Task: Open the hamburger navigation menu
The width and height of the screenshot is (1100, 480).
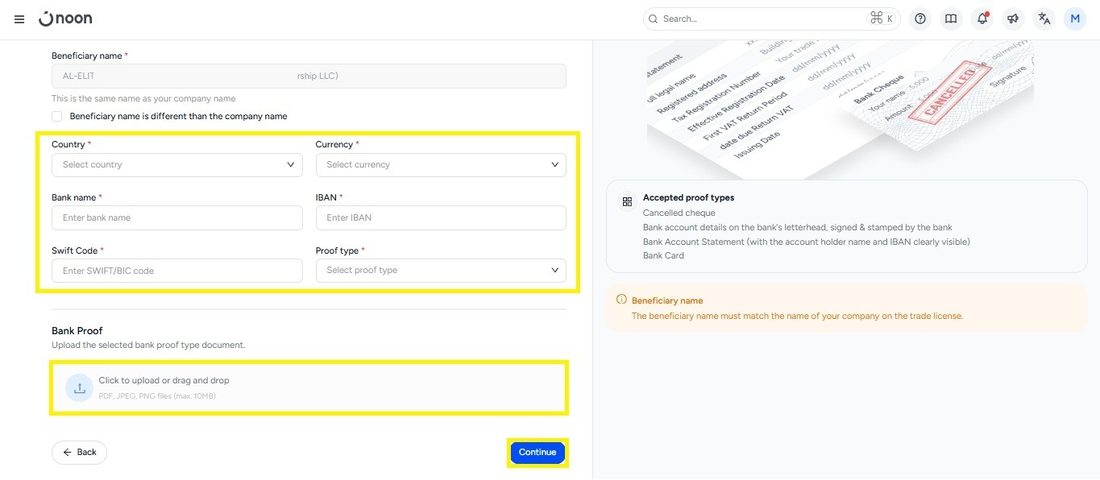Action: 19,19
